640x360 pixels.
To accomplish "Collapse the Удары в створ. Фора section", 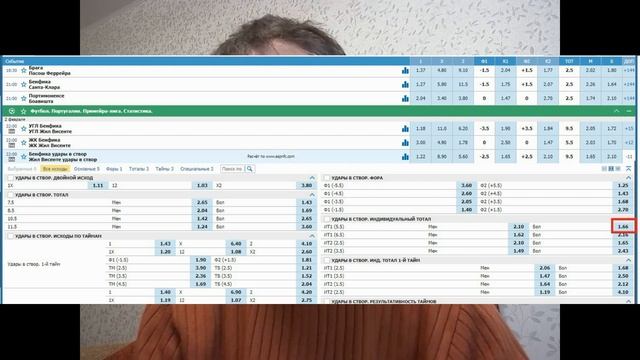I will pyautogui.click(x=629, y=178).
